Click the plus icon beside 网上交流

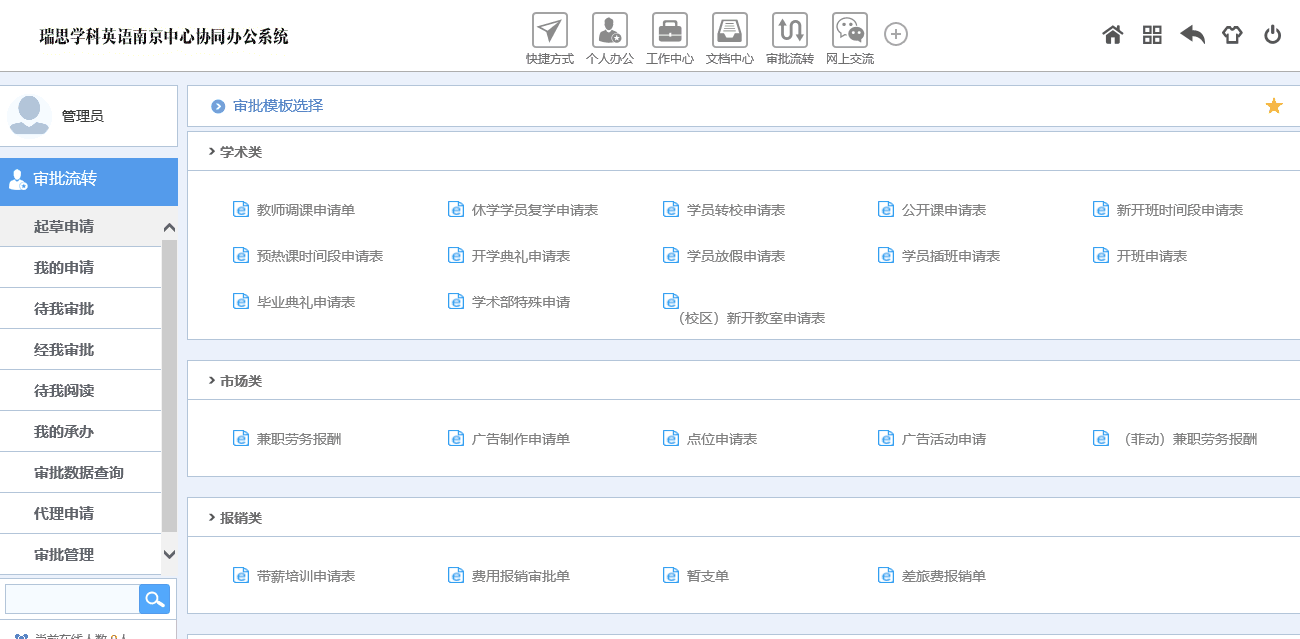coord(895,33)
